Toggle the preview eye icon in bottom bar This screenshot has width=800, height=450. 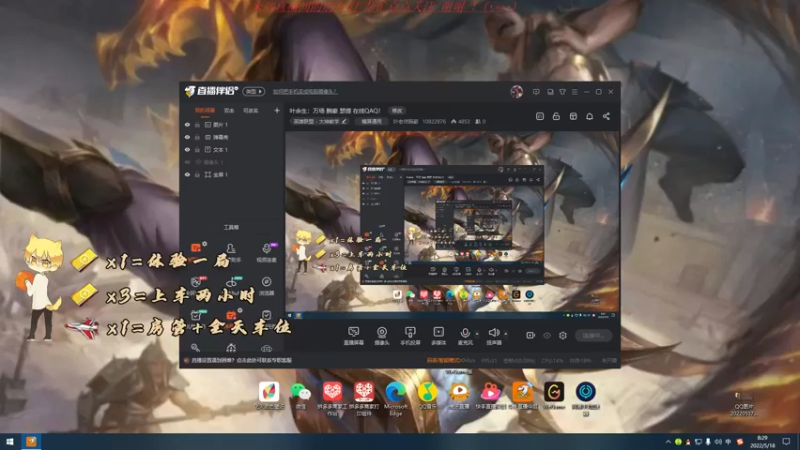[x=547, y=335]
